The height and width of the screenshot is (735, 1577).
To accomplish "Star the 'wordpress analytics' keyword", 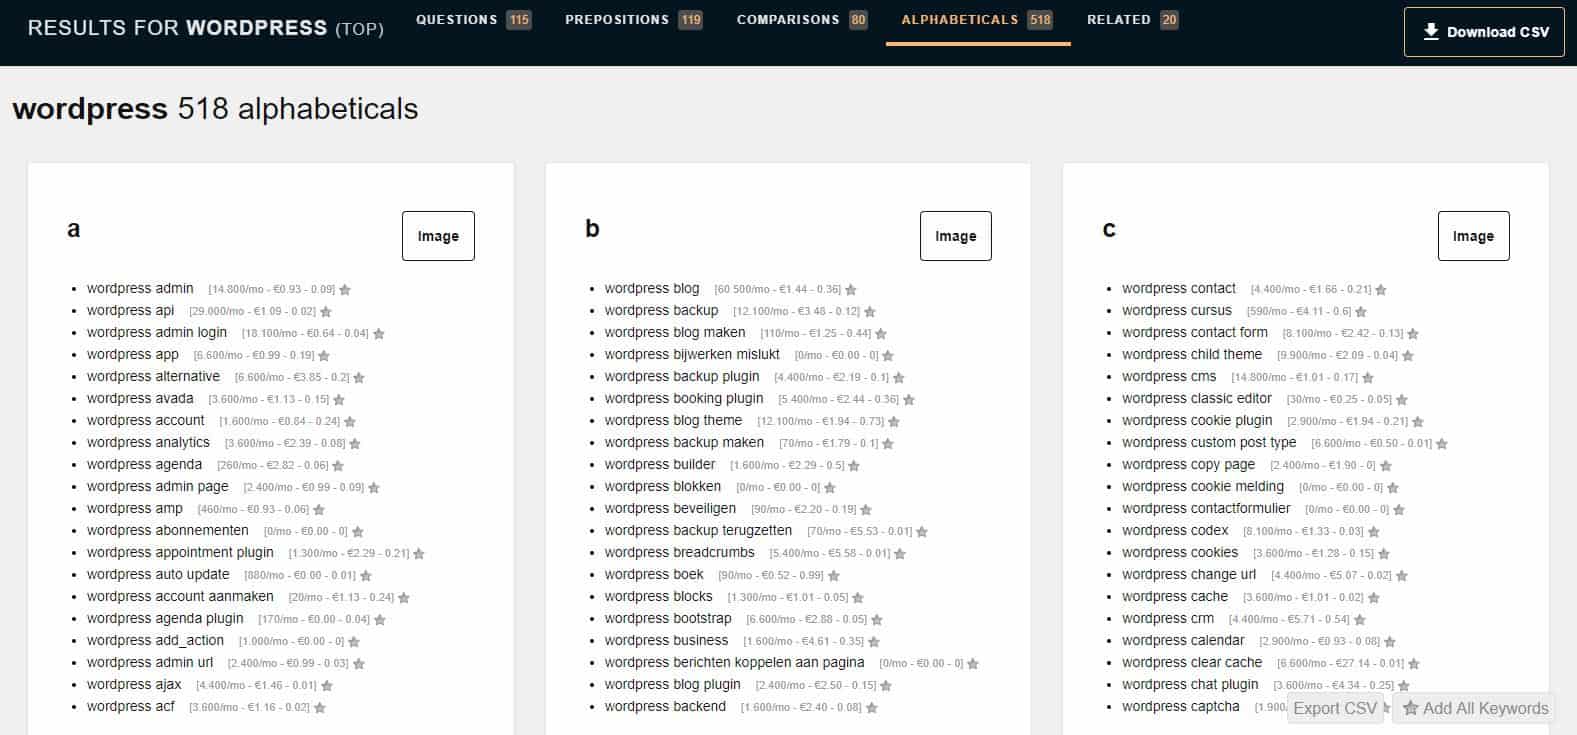I will 355,444.
